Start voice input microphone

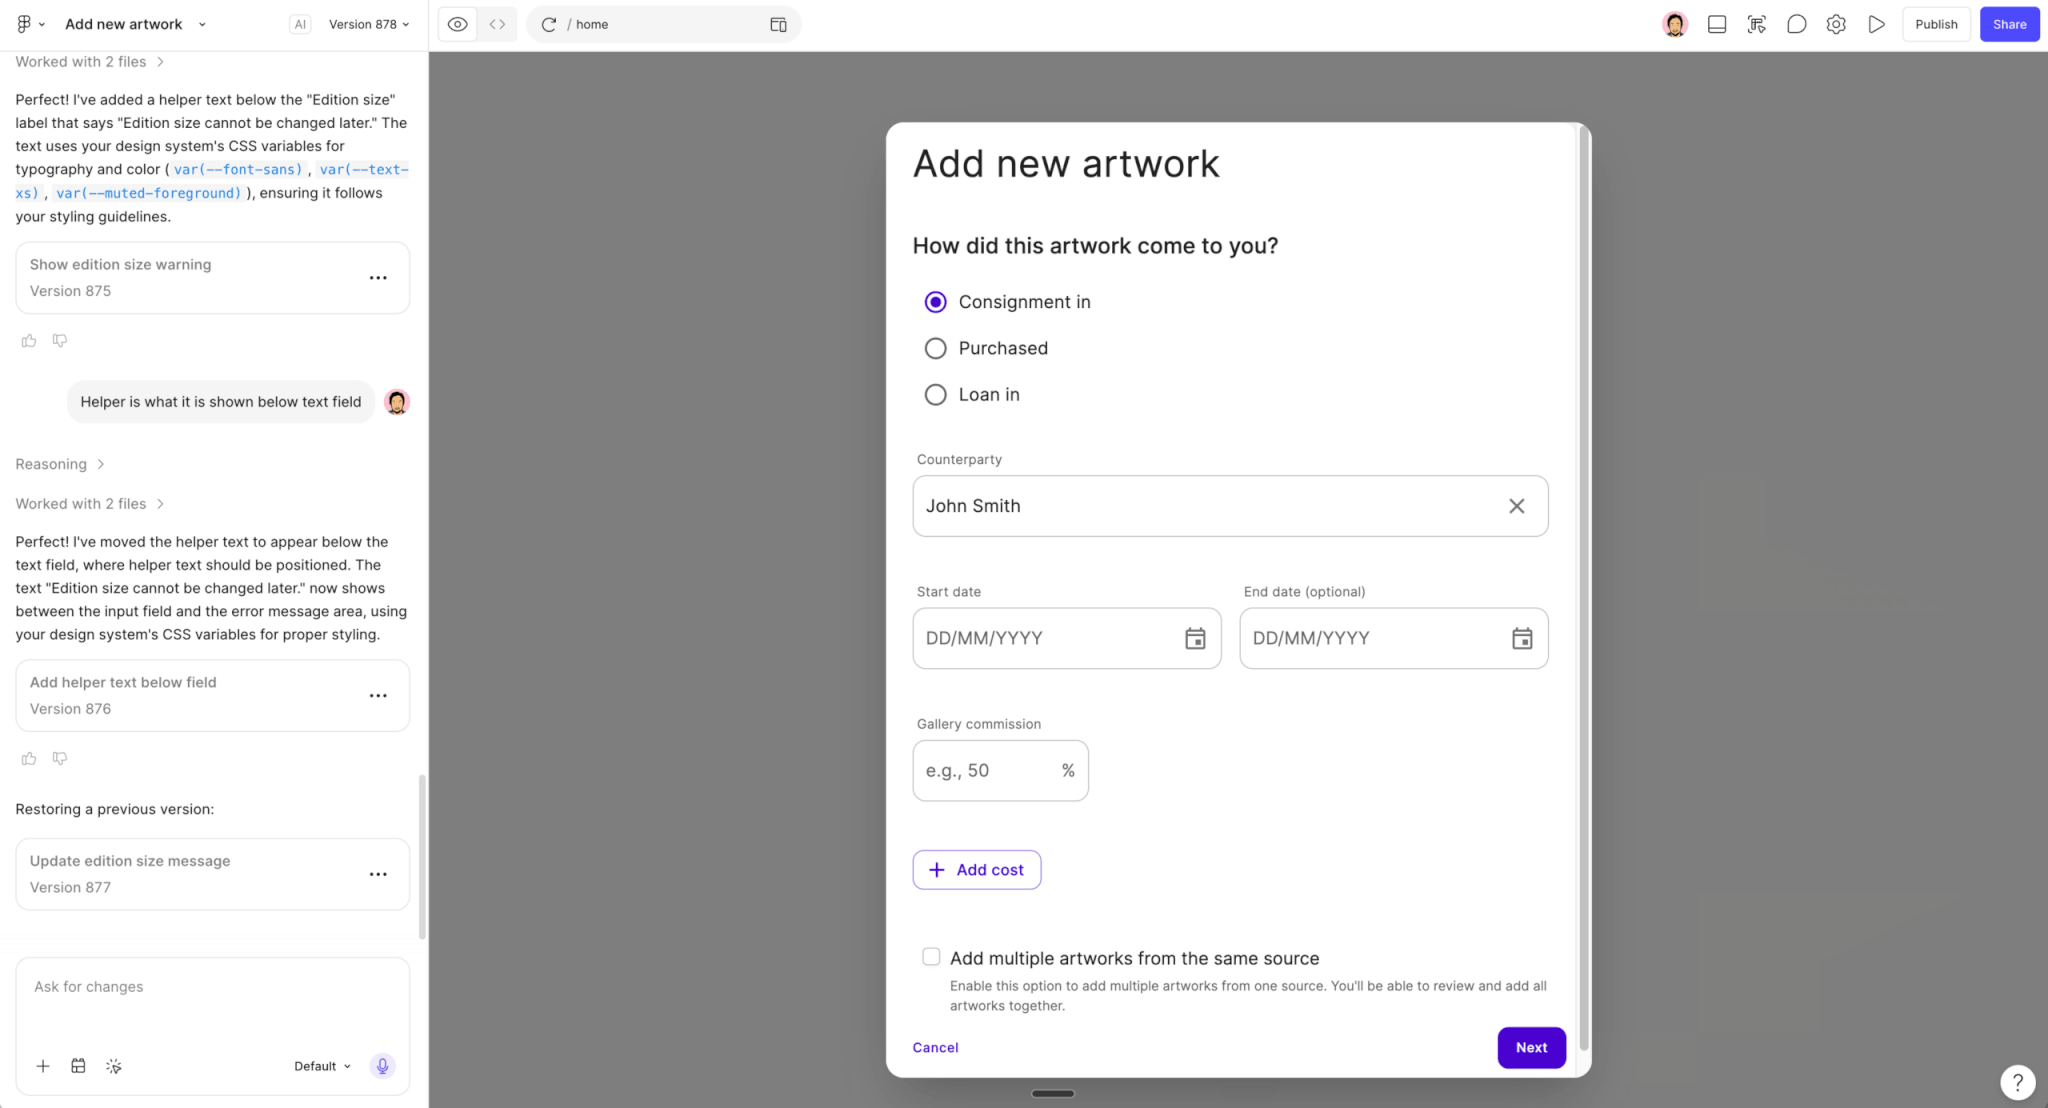[x=382, y=1066]
